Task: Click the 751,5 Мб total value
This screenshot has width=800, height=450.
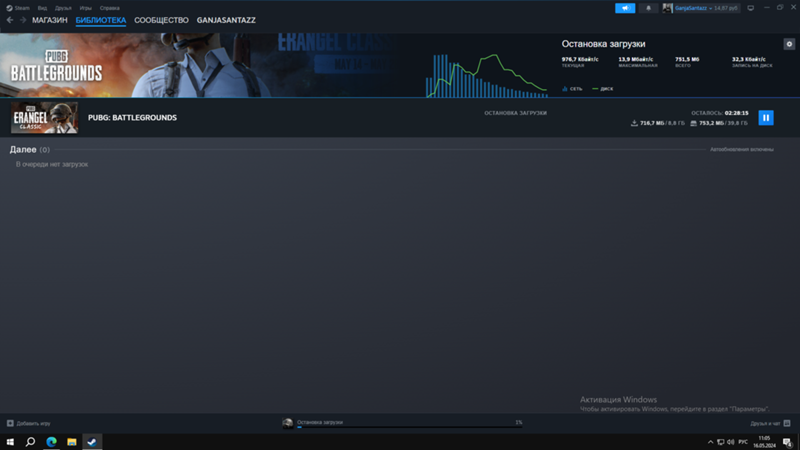Action: 687,59
